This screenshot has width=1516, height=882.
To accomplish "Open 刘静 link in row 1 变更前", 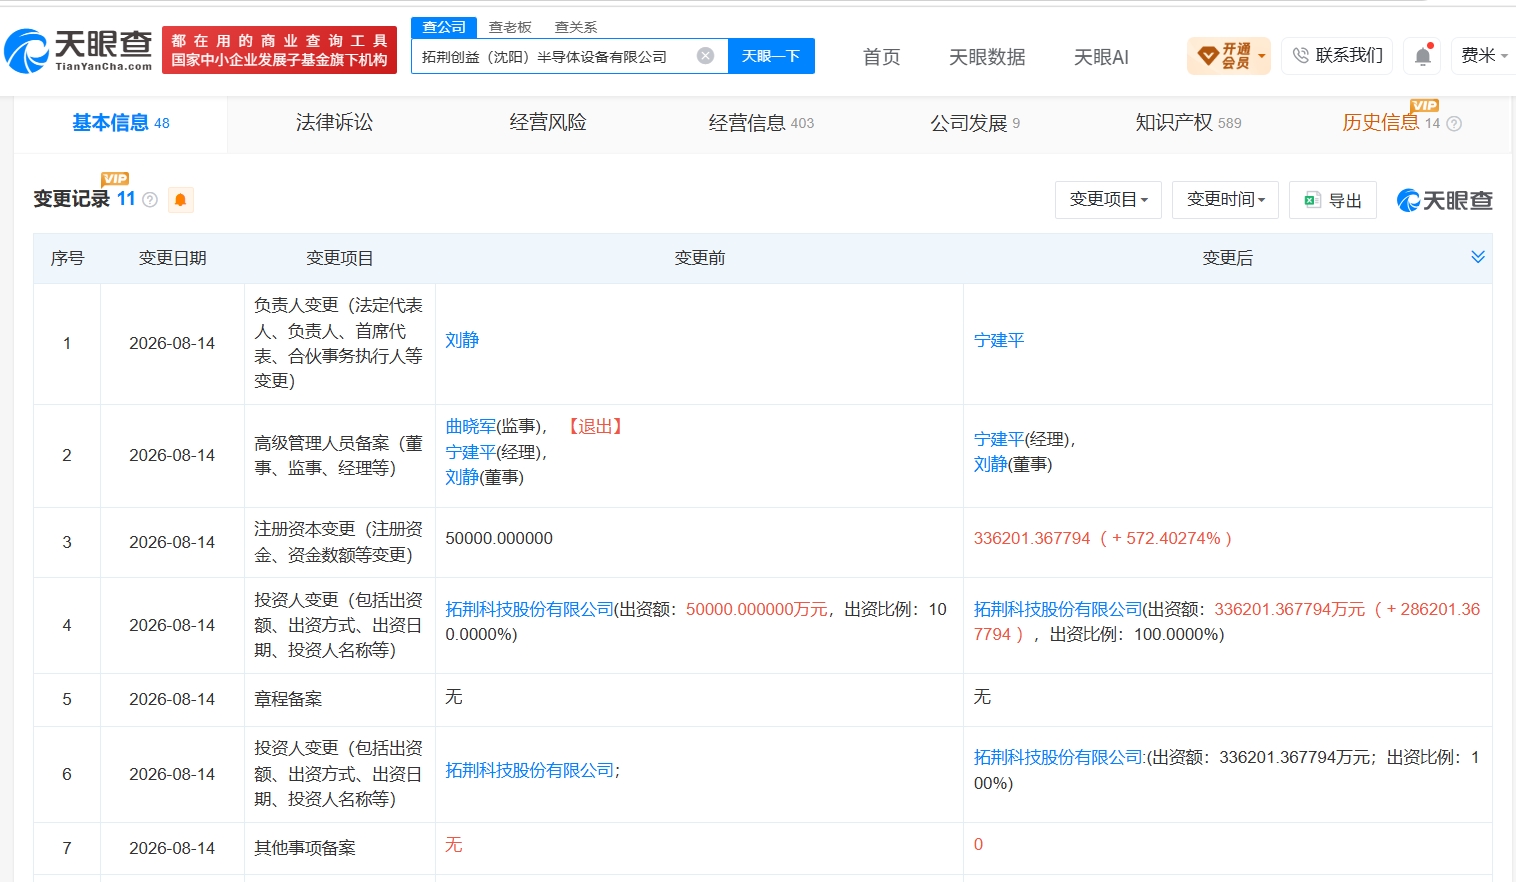I will 462,340.
